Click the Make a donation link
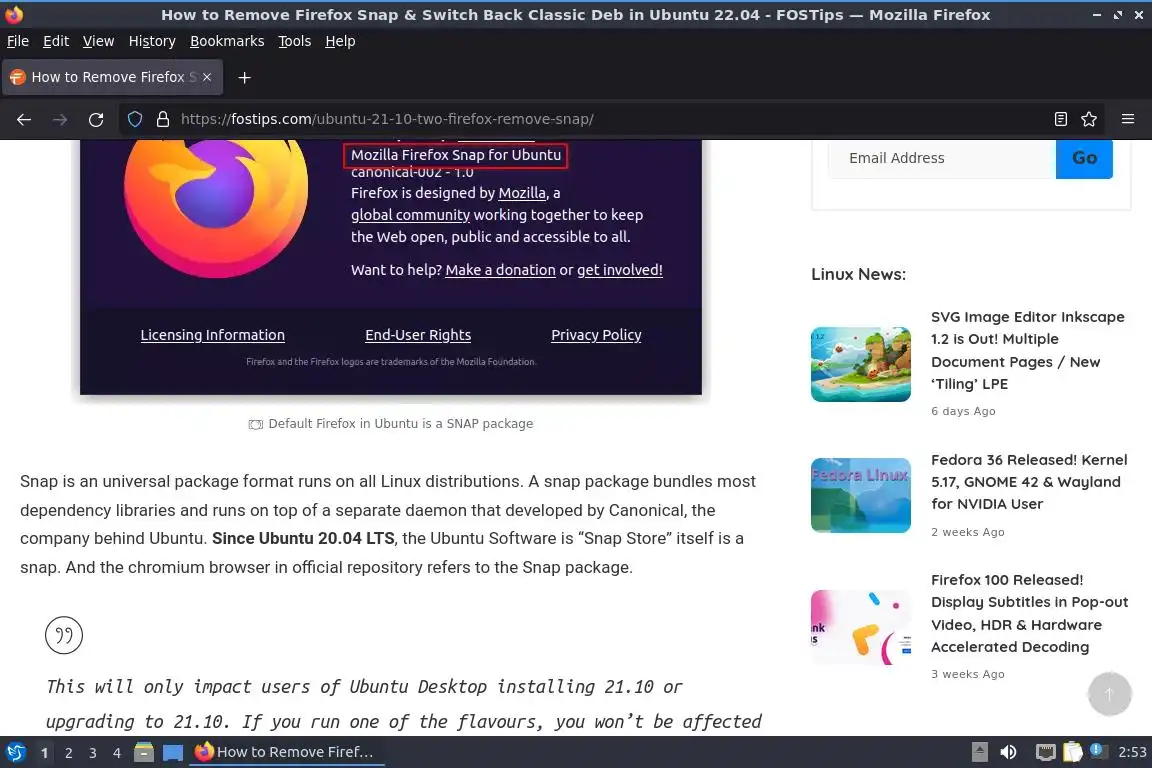This screenshot has height=768, width=1152. tap(500, 270)
